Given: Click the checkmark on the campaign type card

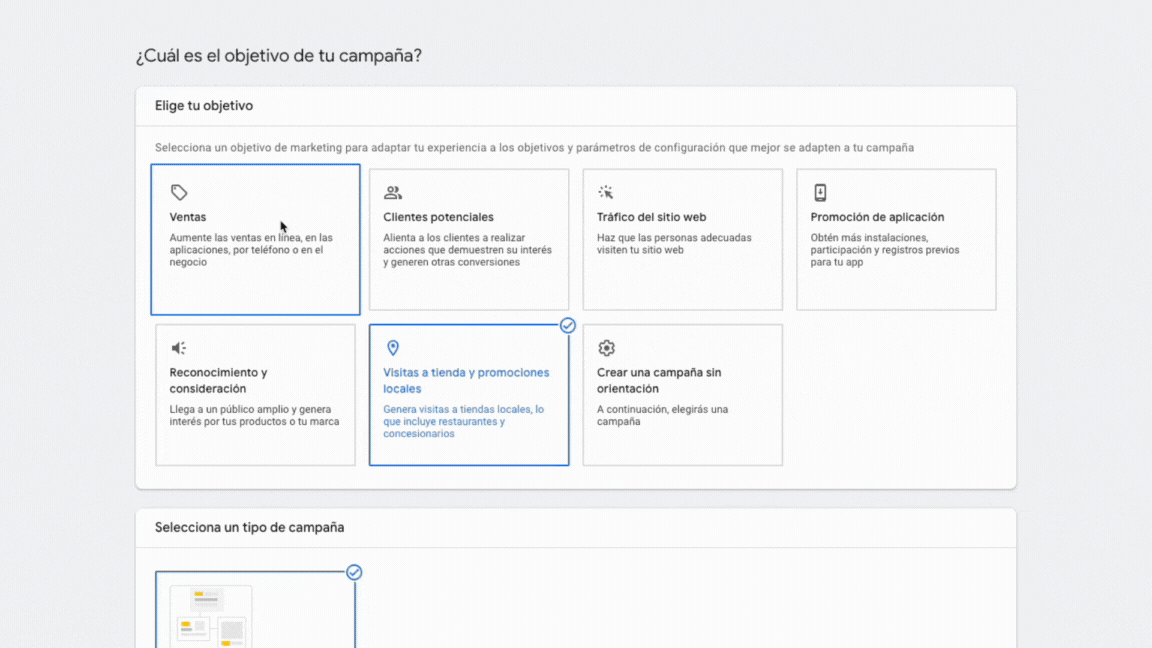Looking at the screenshot, I should (x=354, y=572).
